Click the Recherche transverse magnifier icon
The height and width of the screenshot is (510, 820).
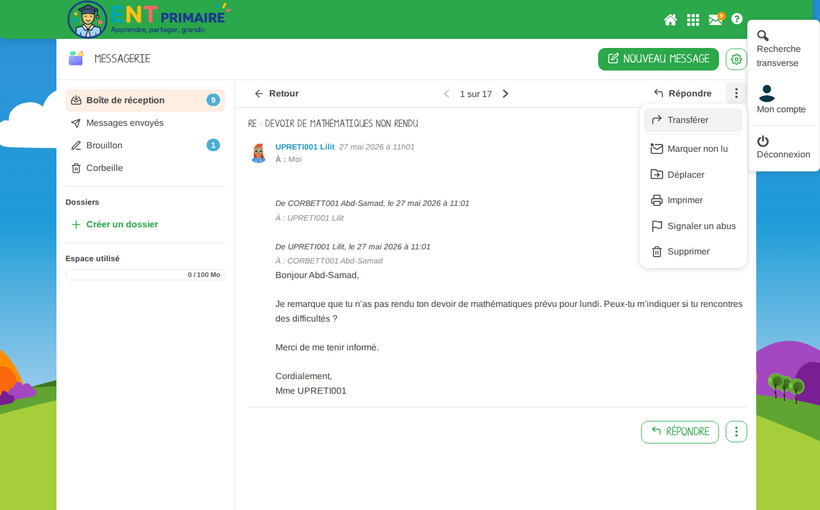763,36
